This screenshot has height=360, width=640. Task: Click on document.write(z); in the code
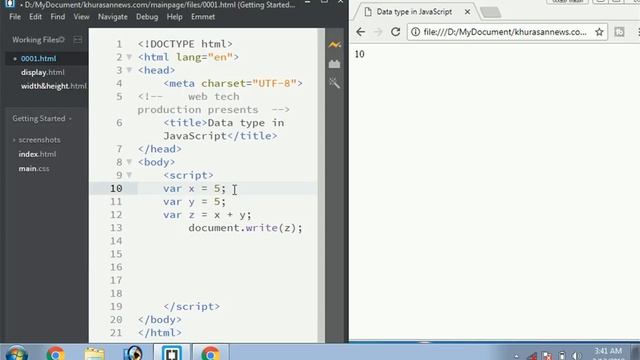click(245, 228)
